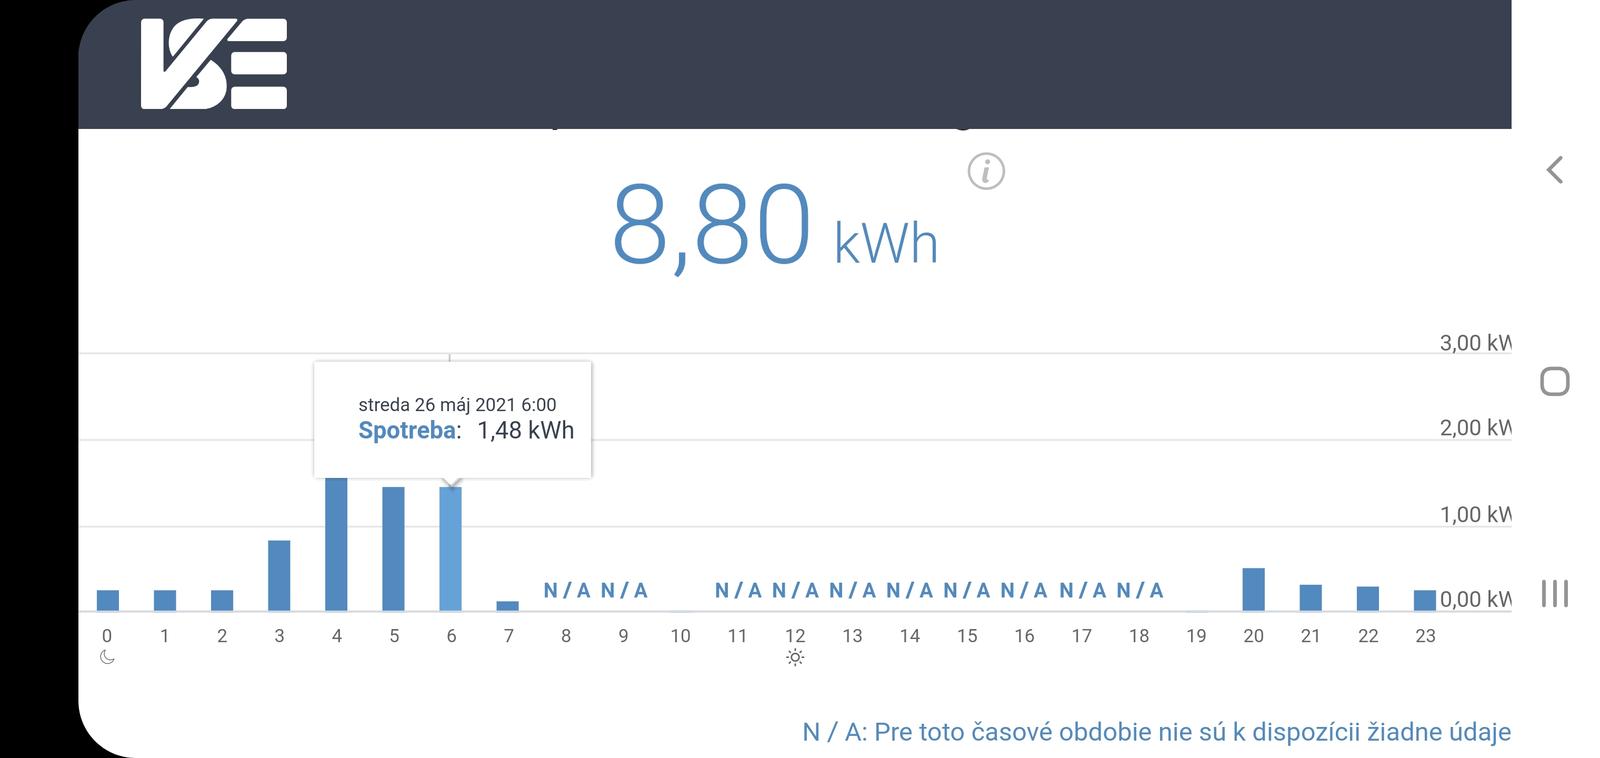Image resolution: width=1600 pixels, height=758 pixels.
Task: Select the highlighted 6:00 consumption bar
Action: 451,549
